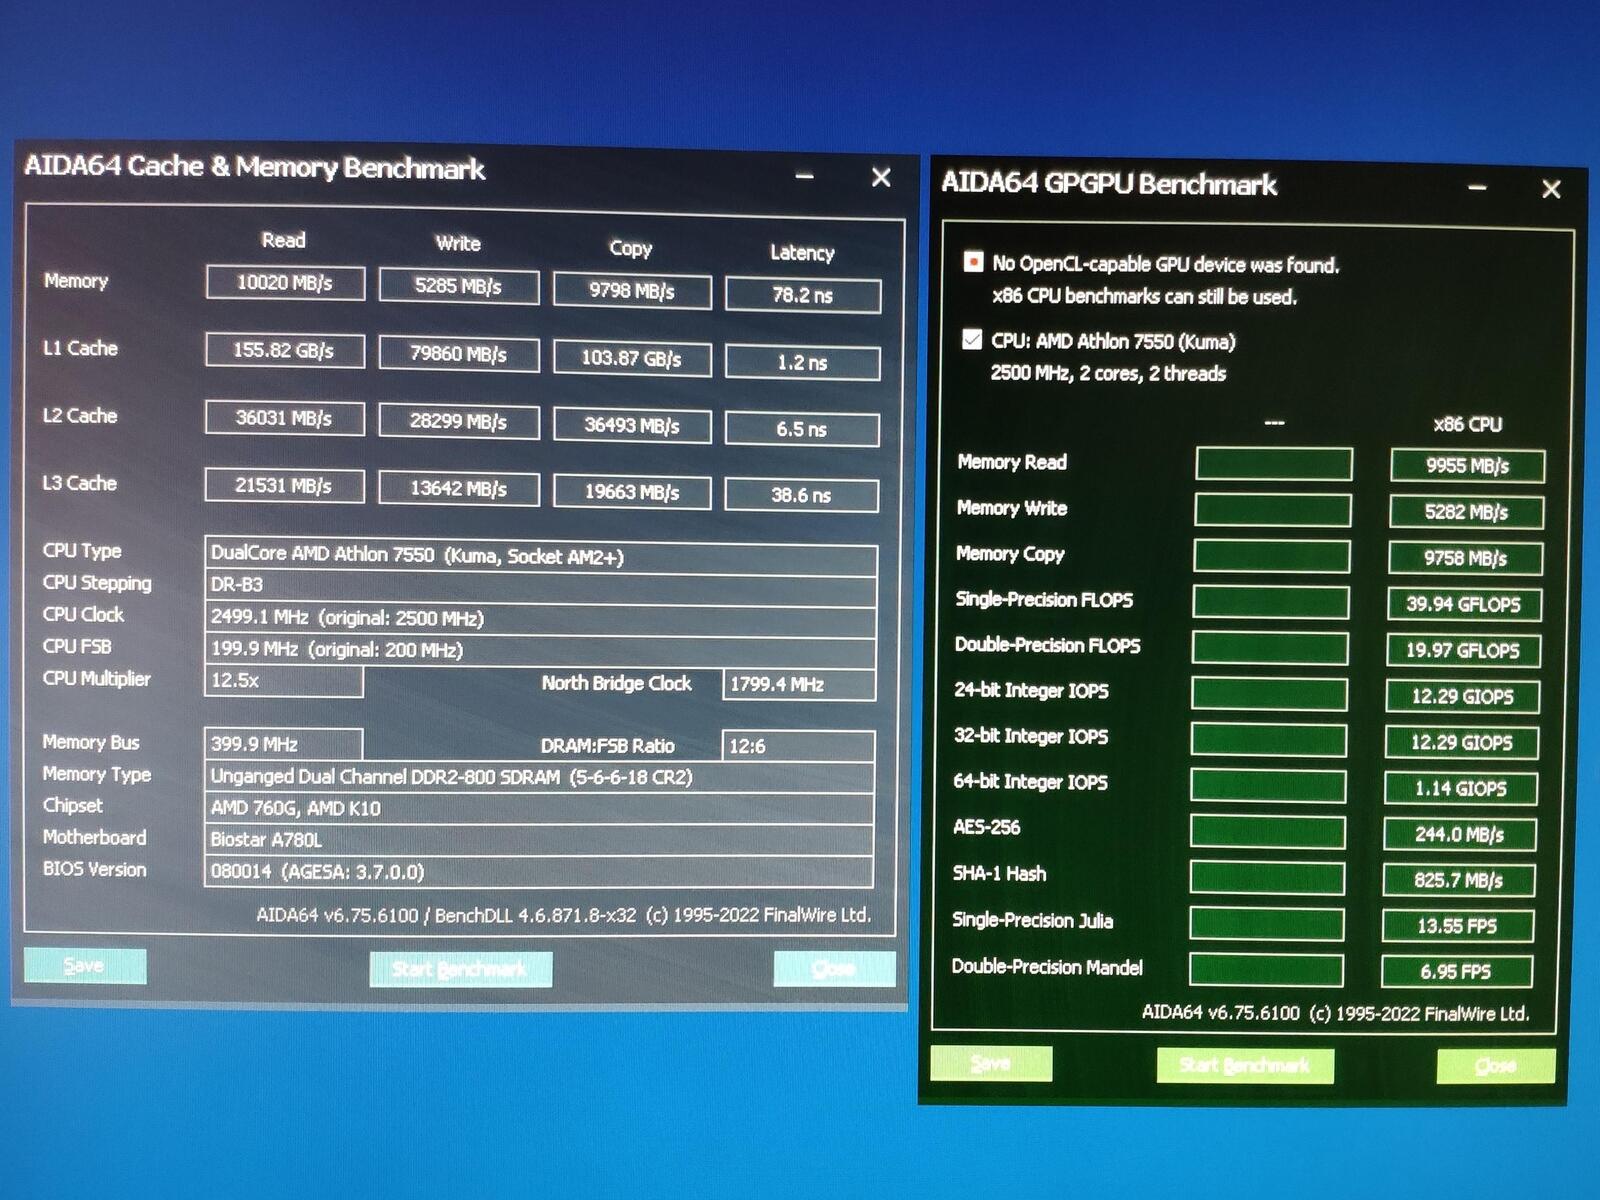This screenshot has height=1200, width=1600.
Task: Minimize the Cache & Memory Benchmark window
Action: (805, 177)
